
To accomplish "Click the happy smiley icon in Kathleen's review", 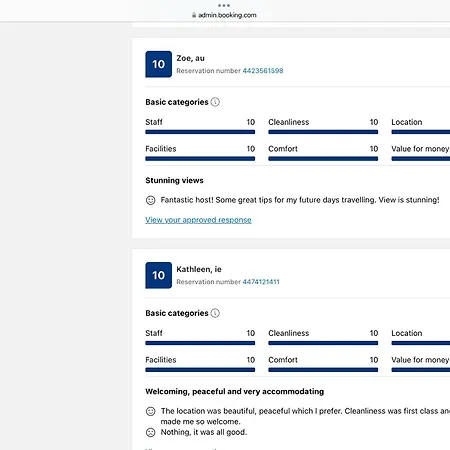I will pyautogui.click(x=151, y=411).
